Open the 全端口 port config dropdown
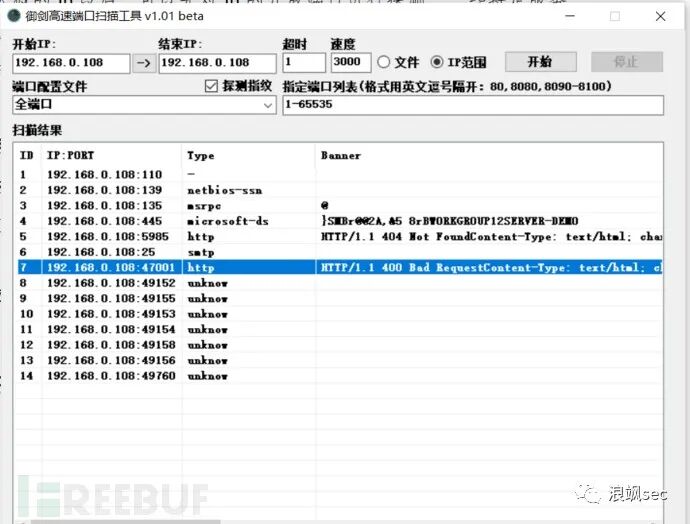 click(144, 105)
